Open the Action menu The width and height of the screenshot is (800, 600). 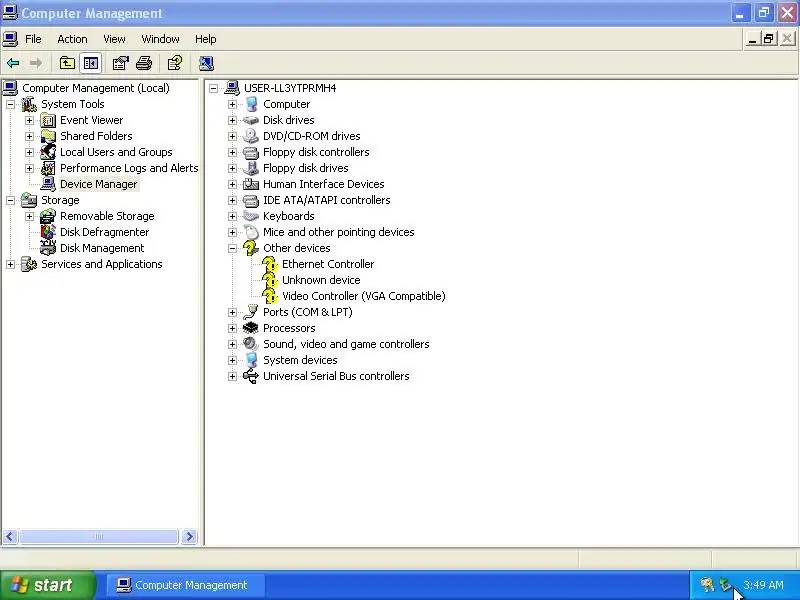click(72, 39)
